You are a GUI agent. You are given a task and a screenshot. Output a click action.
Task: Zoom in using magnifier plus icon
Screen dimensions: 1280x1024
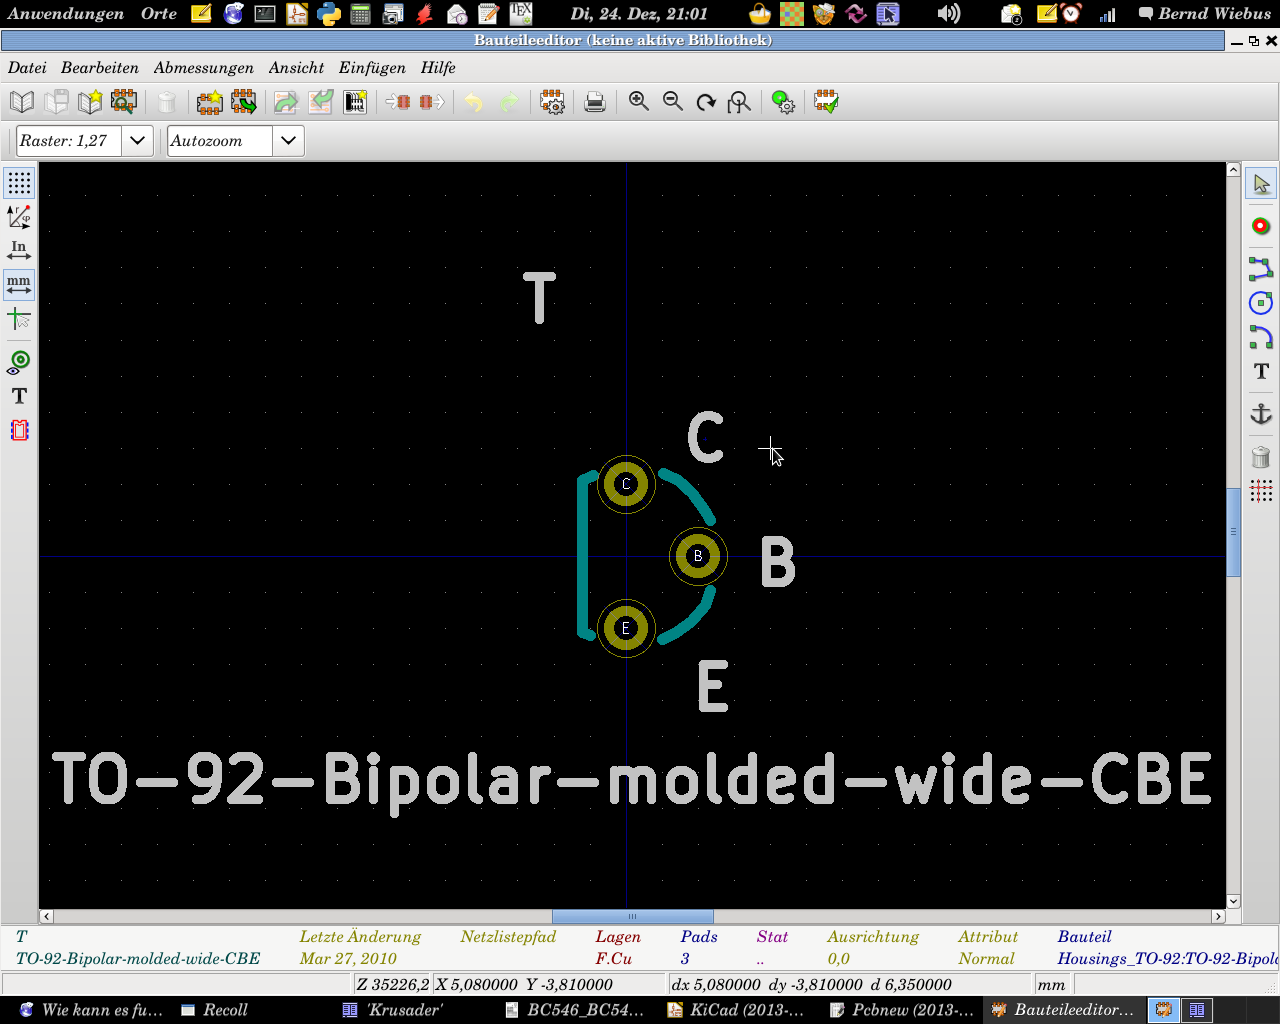pyautogui.click(x=638, y=102)
